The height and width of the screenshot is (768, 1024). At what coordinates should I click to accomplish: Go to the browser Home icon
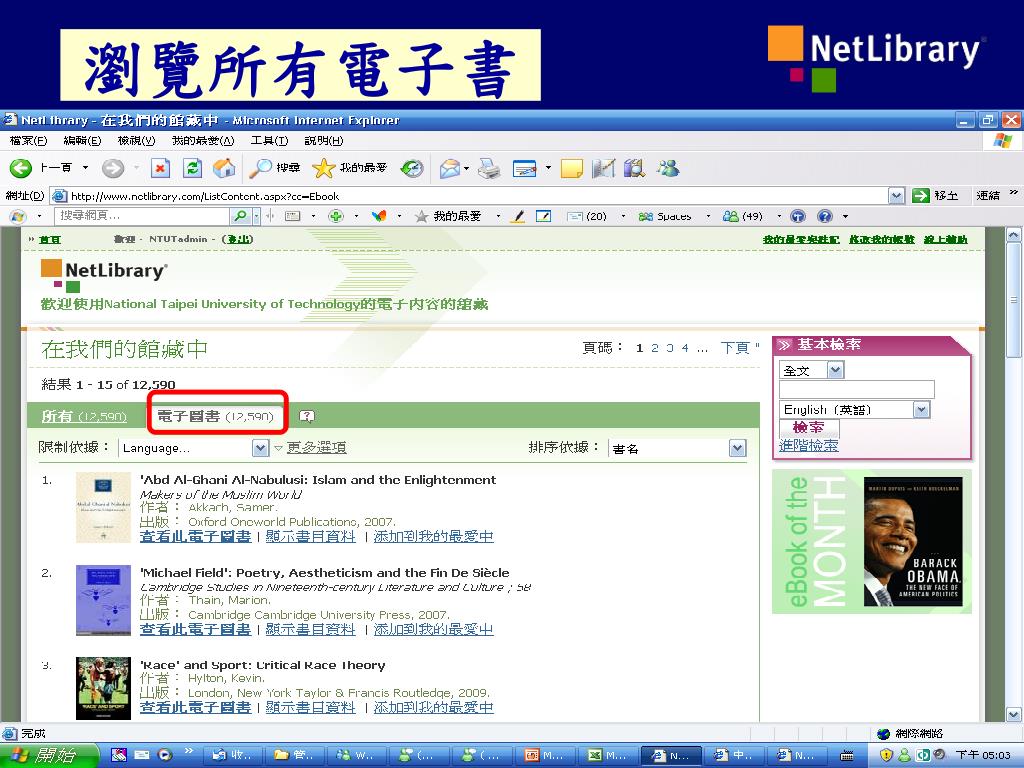224,168
